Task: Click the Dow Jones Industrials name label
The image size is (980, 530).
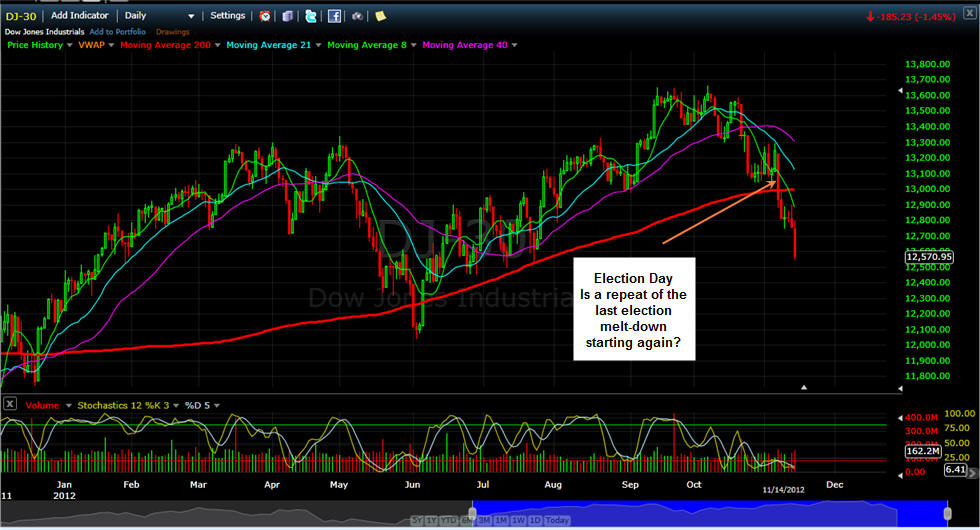Action: pyautogui.click(x=44, y=32)
